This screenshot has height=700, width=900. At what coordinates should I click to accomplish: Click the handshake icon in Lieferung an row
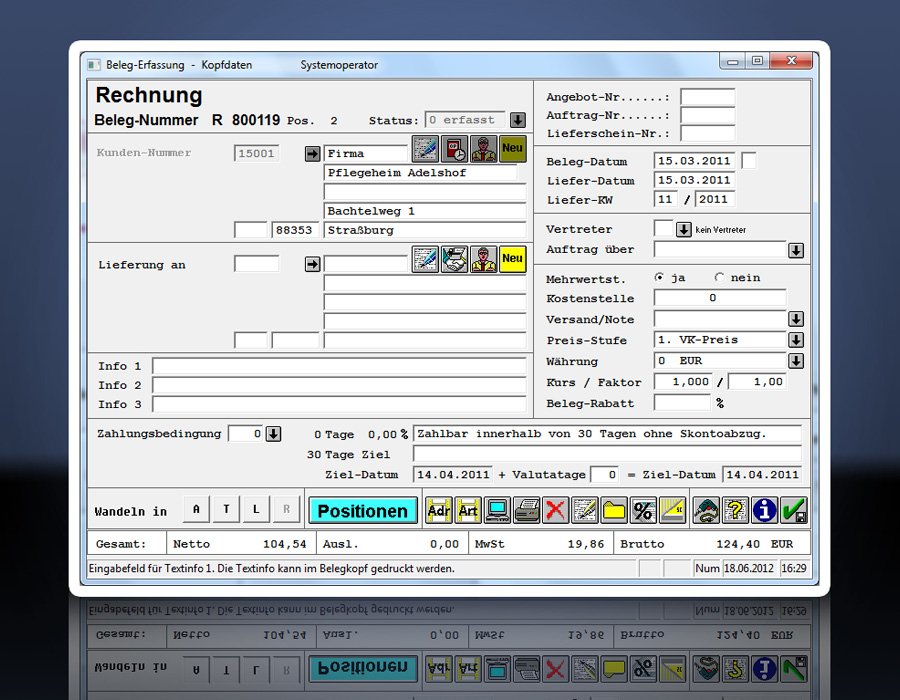click(x=455, y=259)
